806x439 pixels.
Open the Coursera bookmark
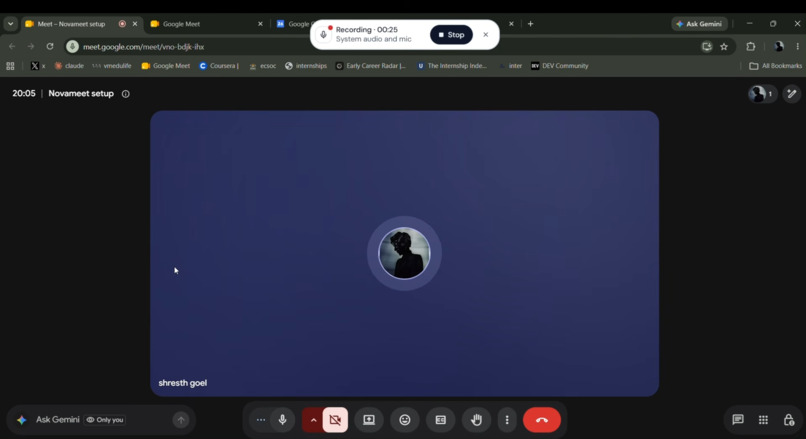(219, 66)
